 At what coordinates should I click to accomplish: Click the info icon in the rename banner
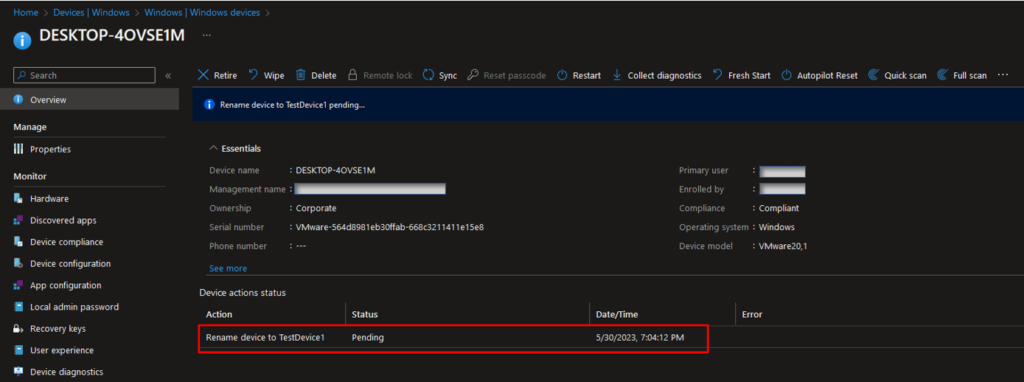pos(209,104)
